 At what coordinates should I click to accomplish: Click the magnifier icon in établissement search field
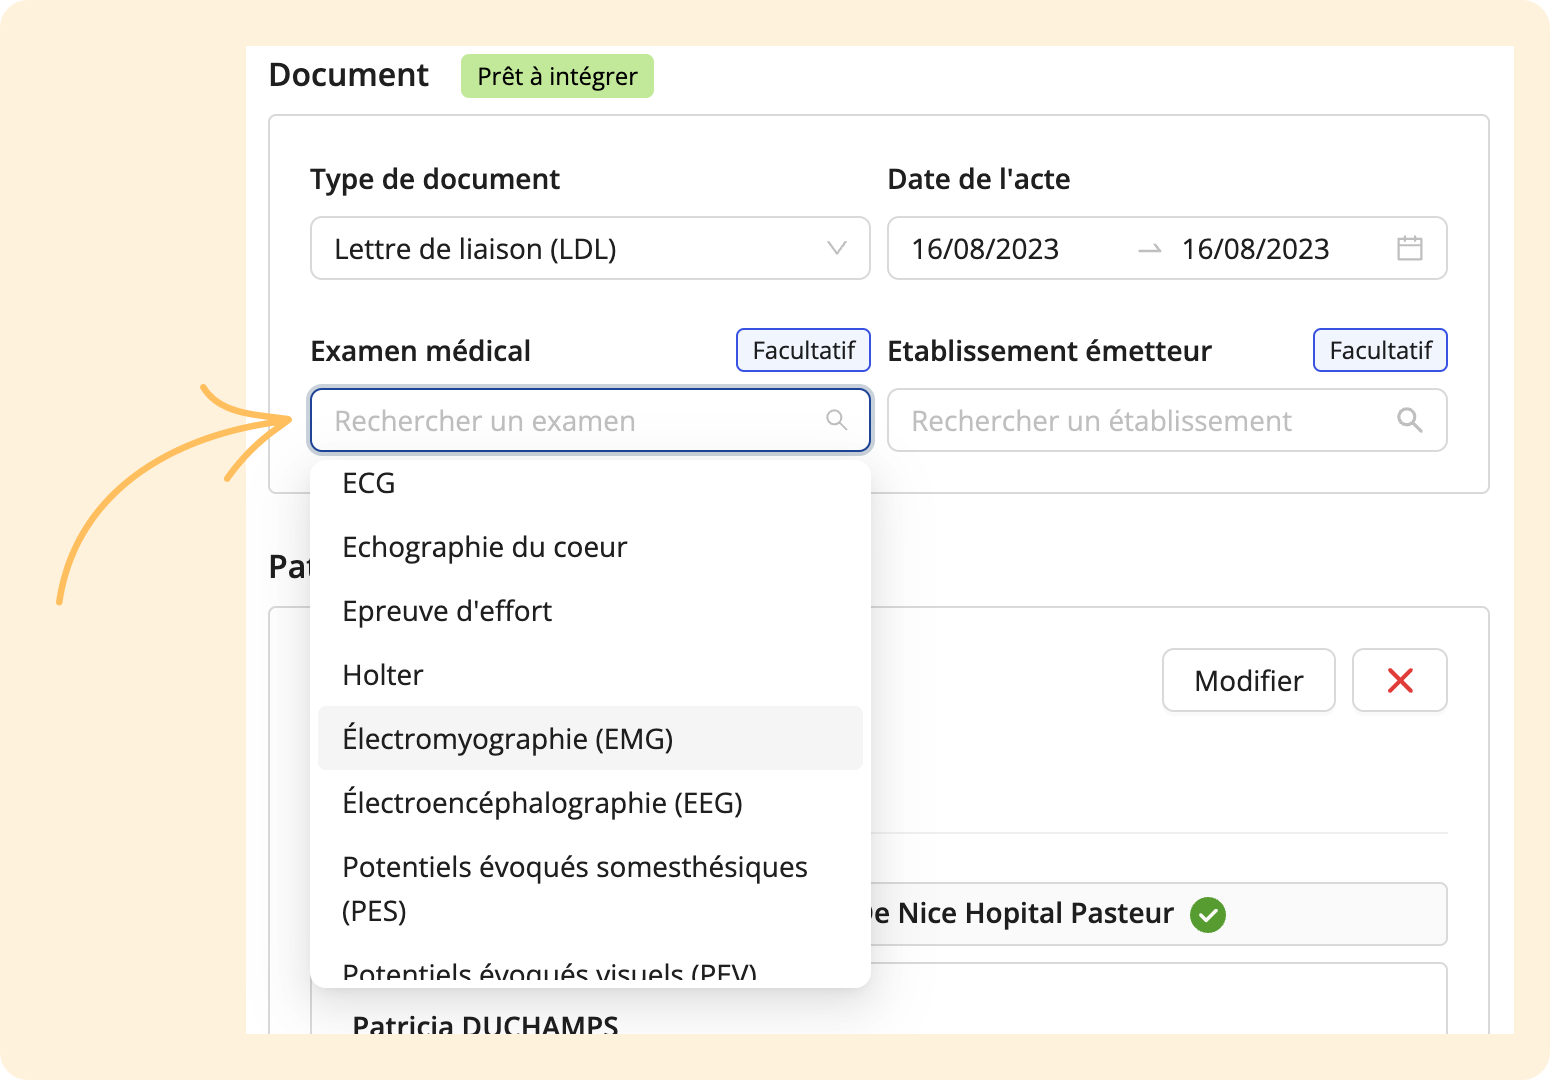pos(1410,420)
